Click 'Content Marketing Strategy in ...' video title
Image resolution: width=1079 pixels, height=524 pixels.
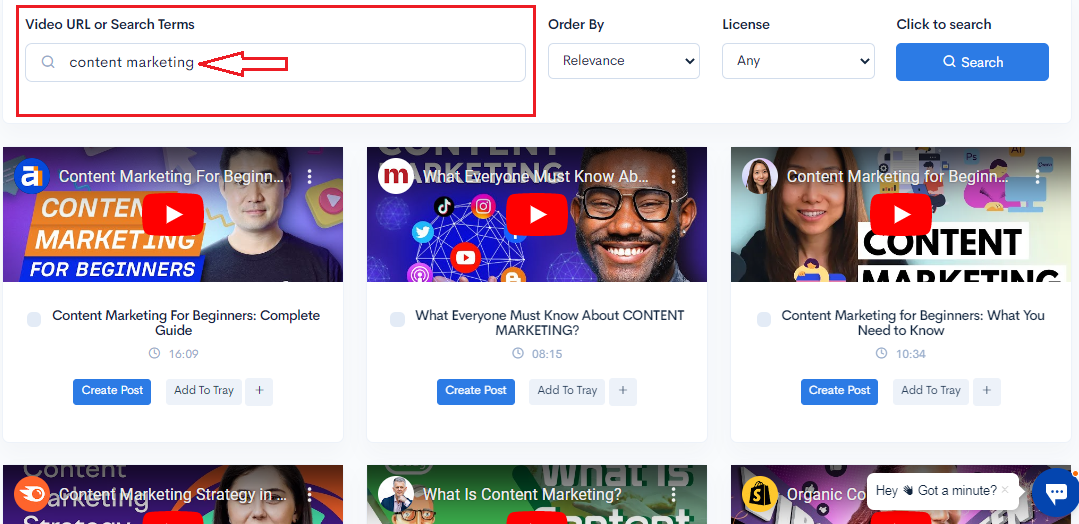(172, 494)
